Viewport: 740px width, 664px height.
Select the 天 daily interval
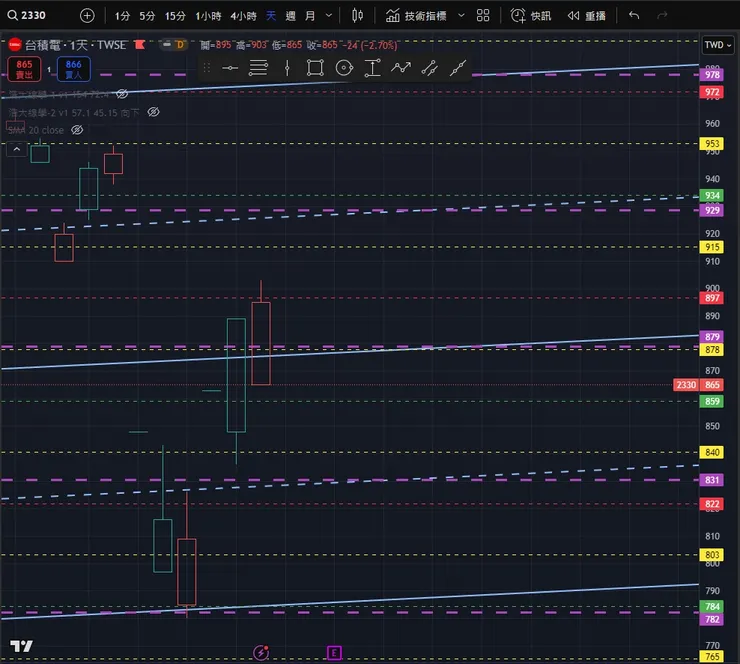271,16
